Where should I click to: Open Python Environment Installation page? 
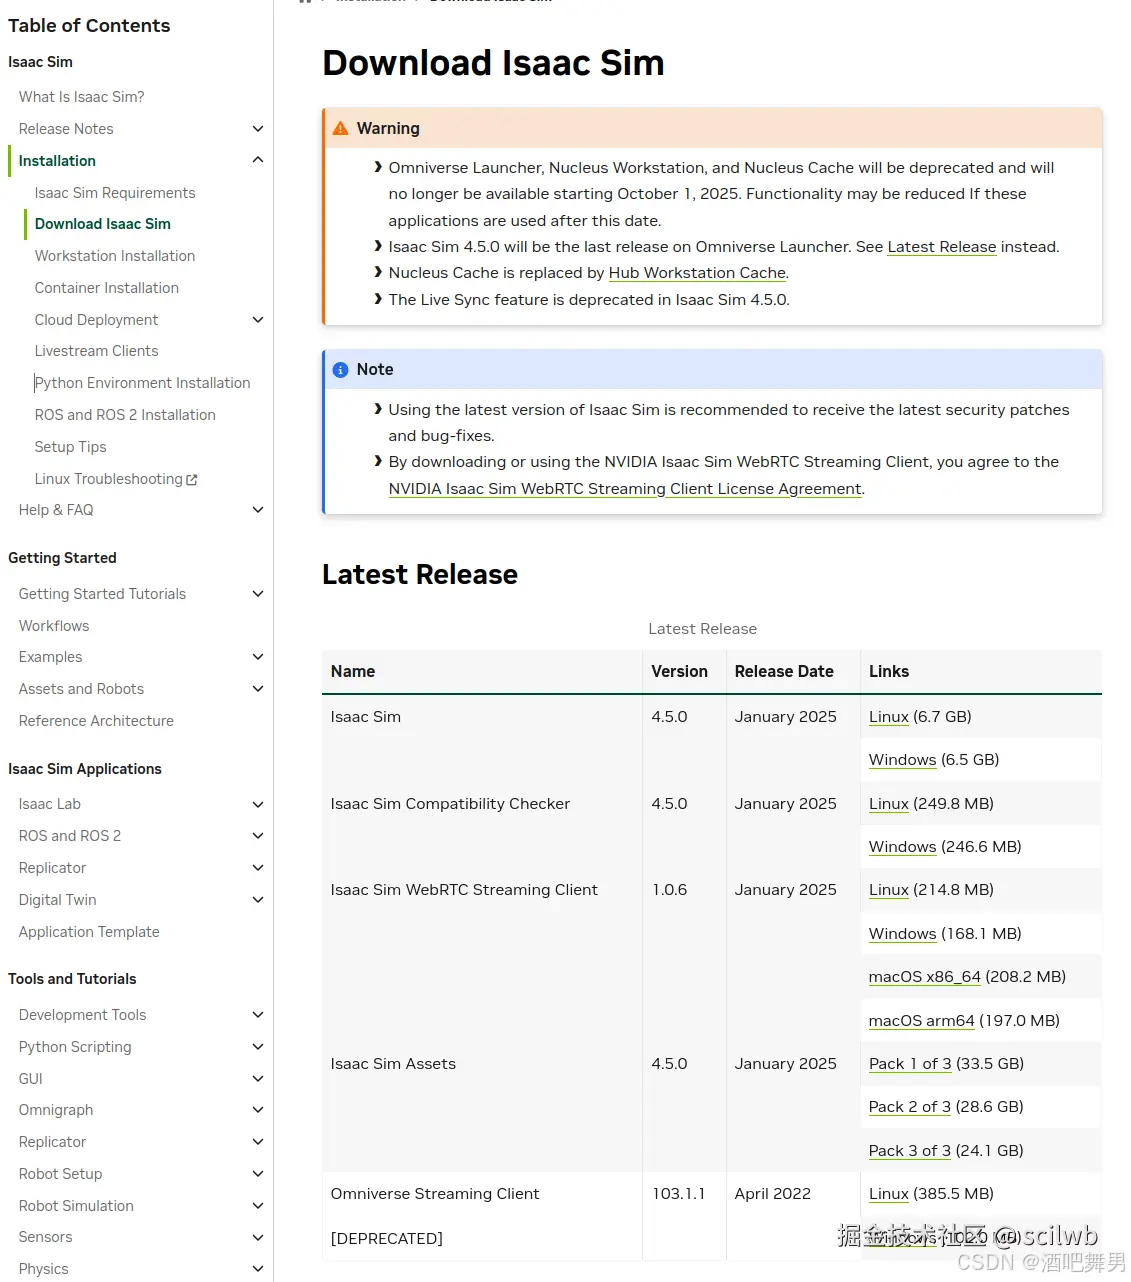click(x=142, y=383)
